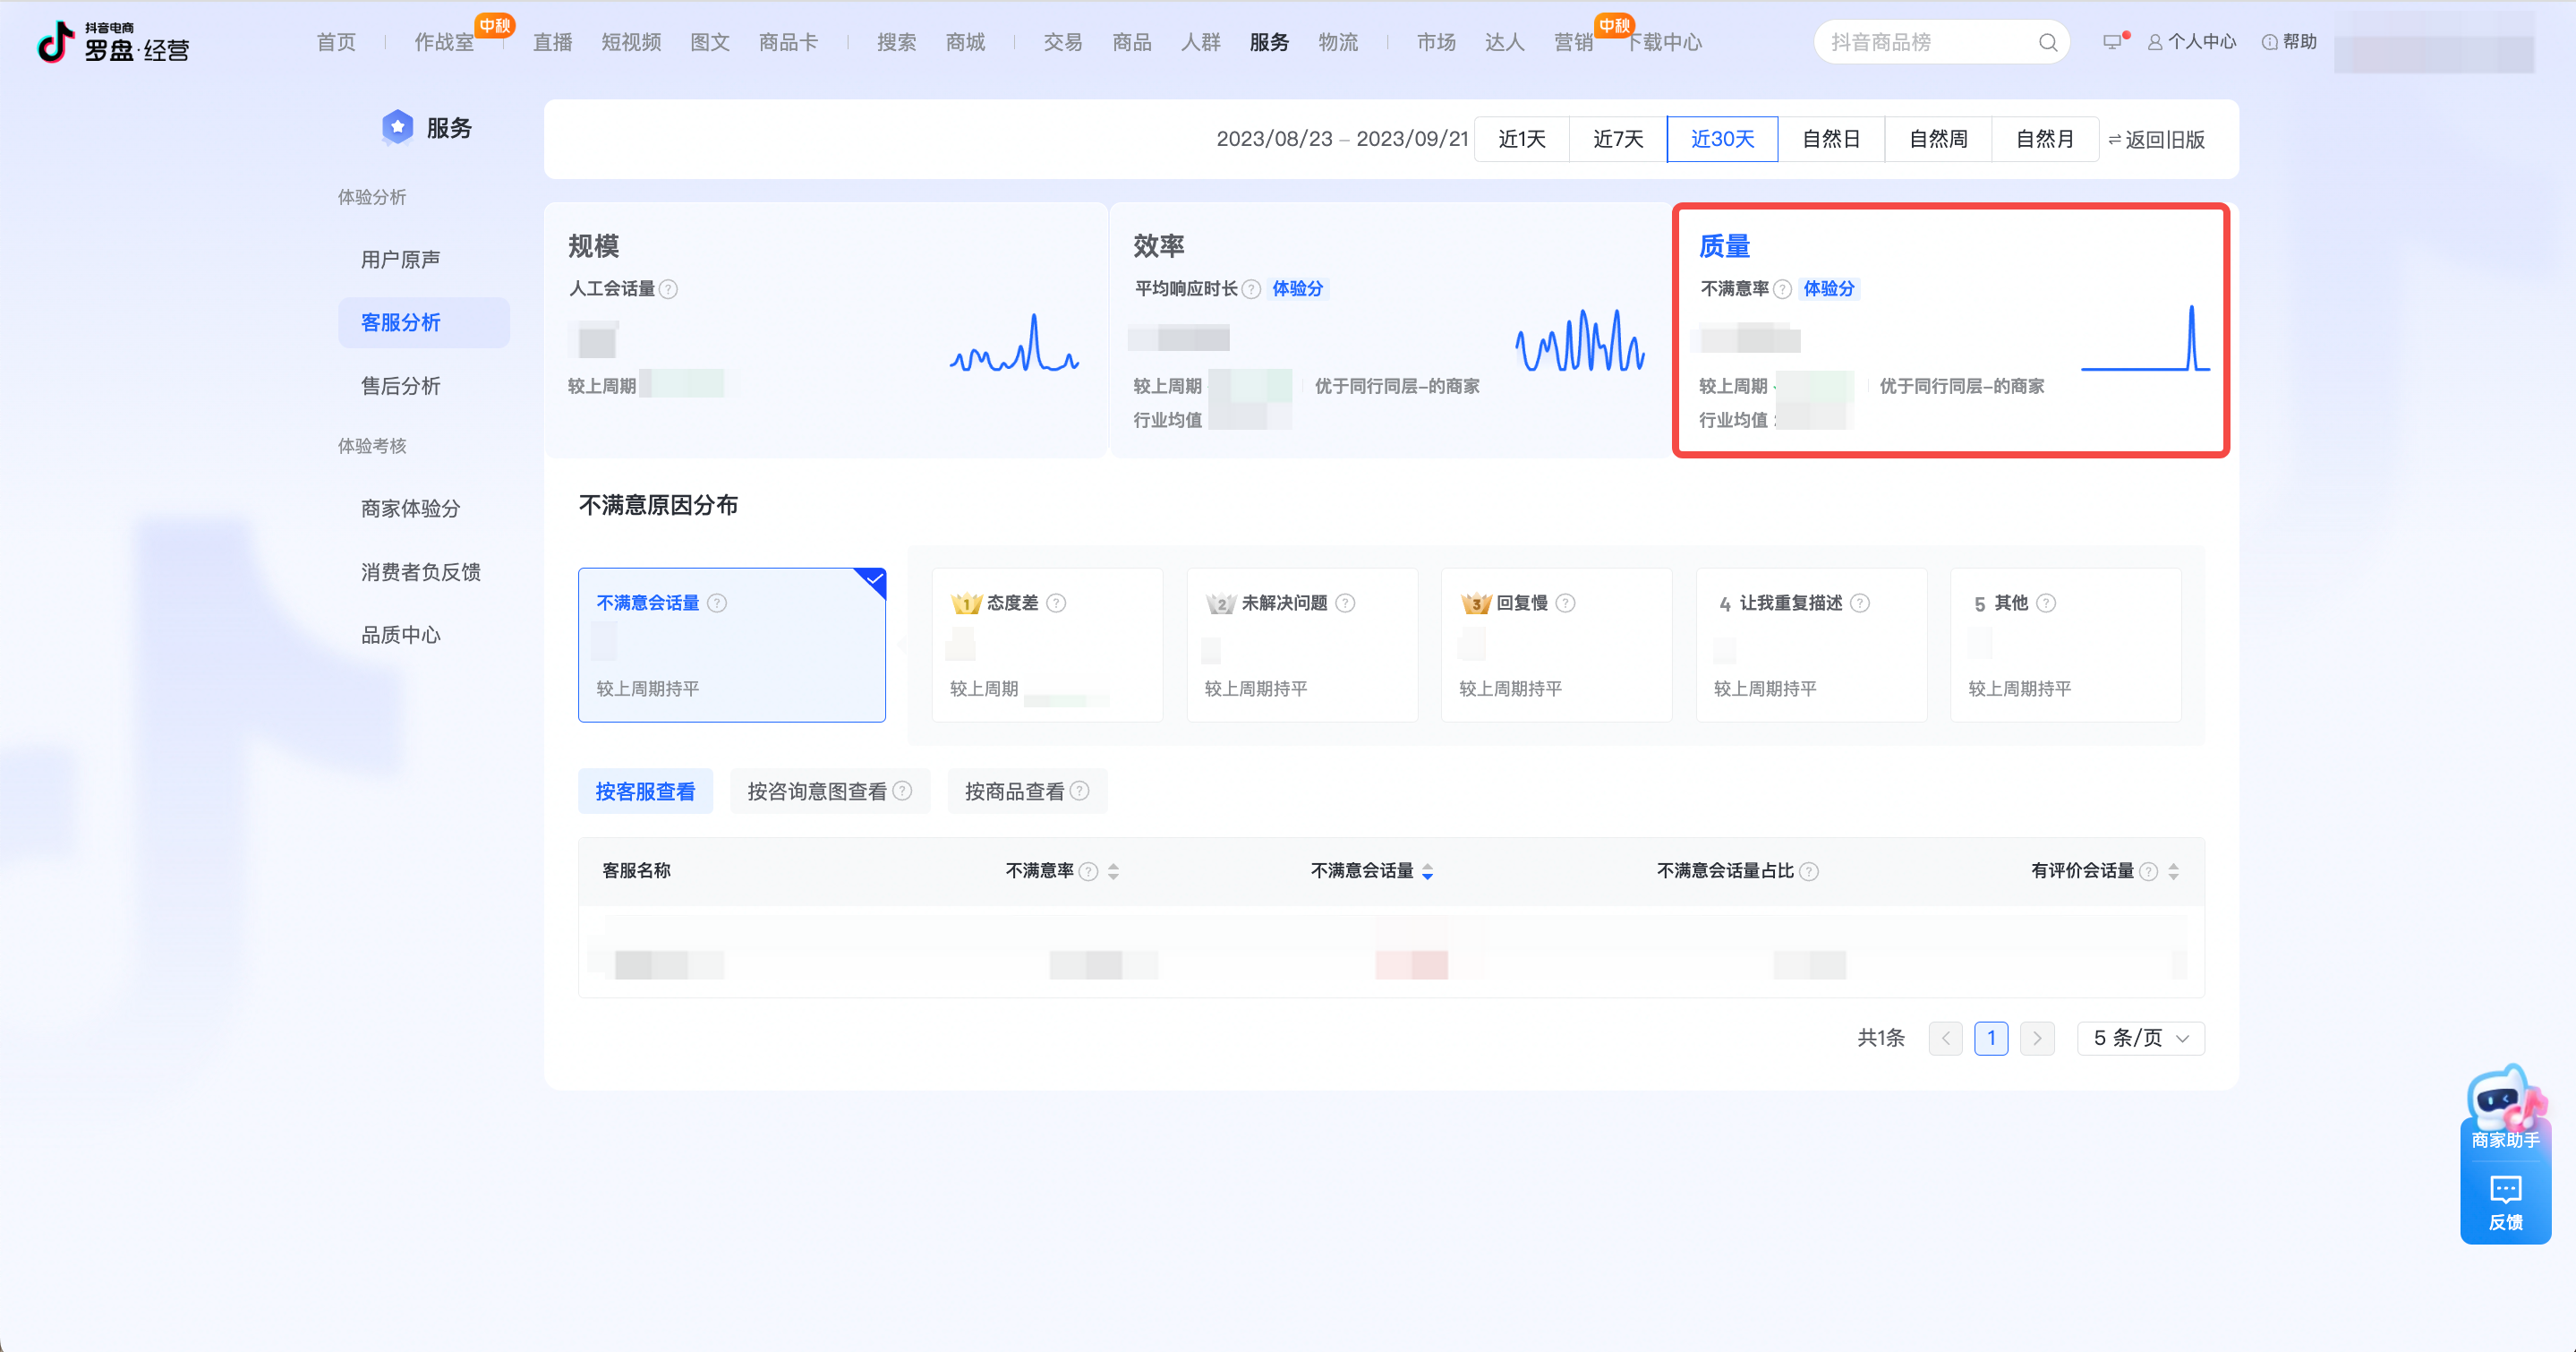Image resolution: width=2576 pixels, height=1352 pixels.
Task: Open the notification screen icon
Action: coord(2111,42)
